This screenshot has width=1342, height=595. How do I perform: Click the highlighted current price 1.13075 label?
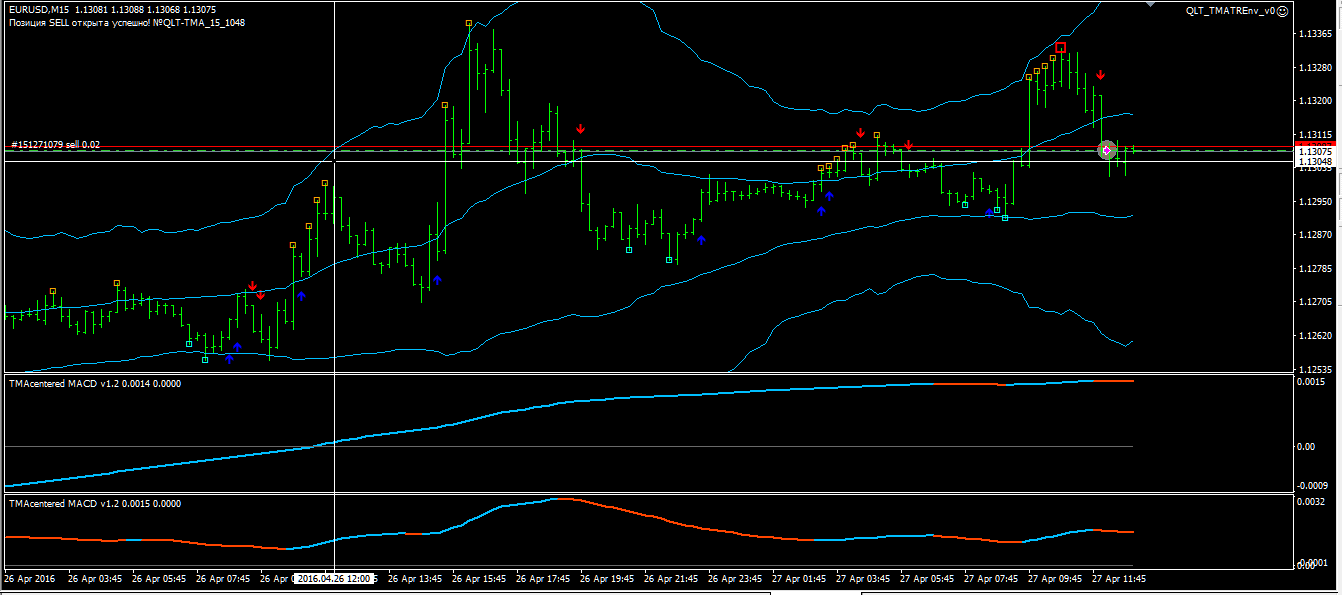(x=1315, y=152)
